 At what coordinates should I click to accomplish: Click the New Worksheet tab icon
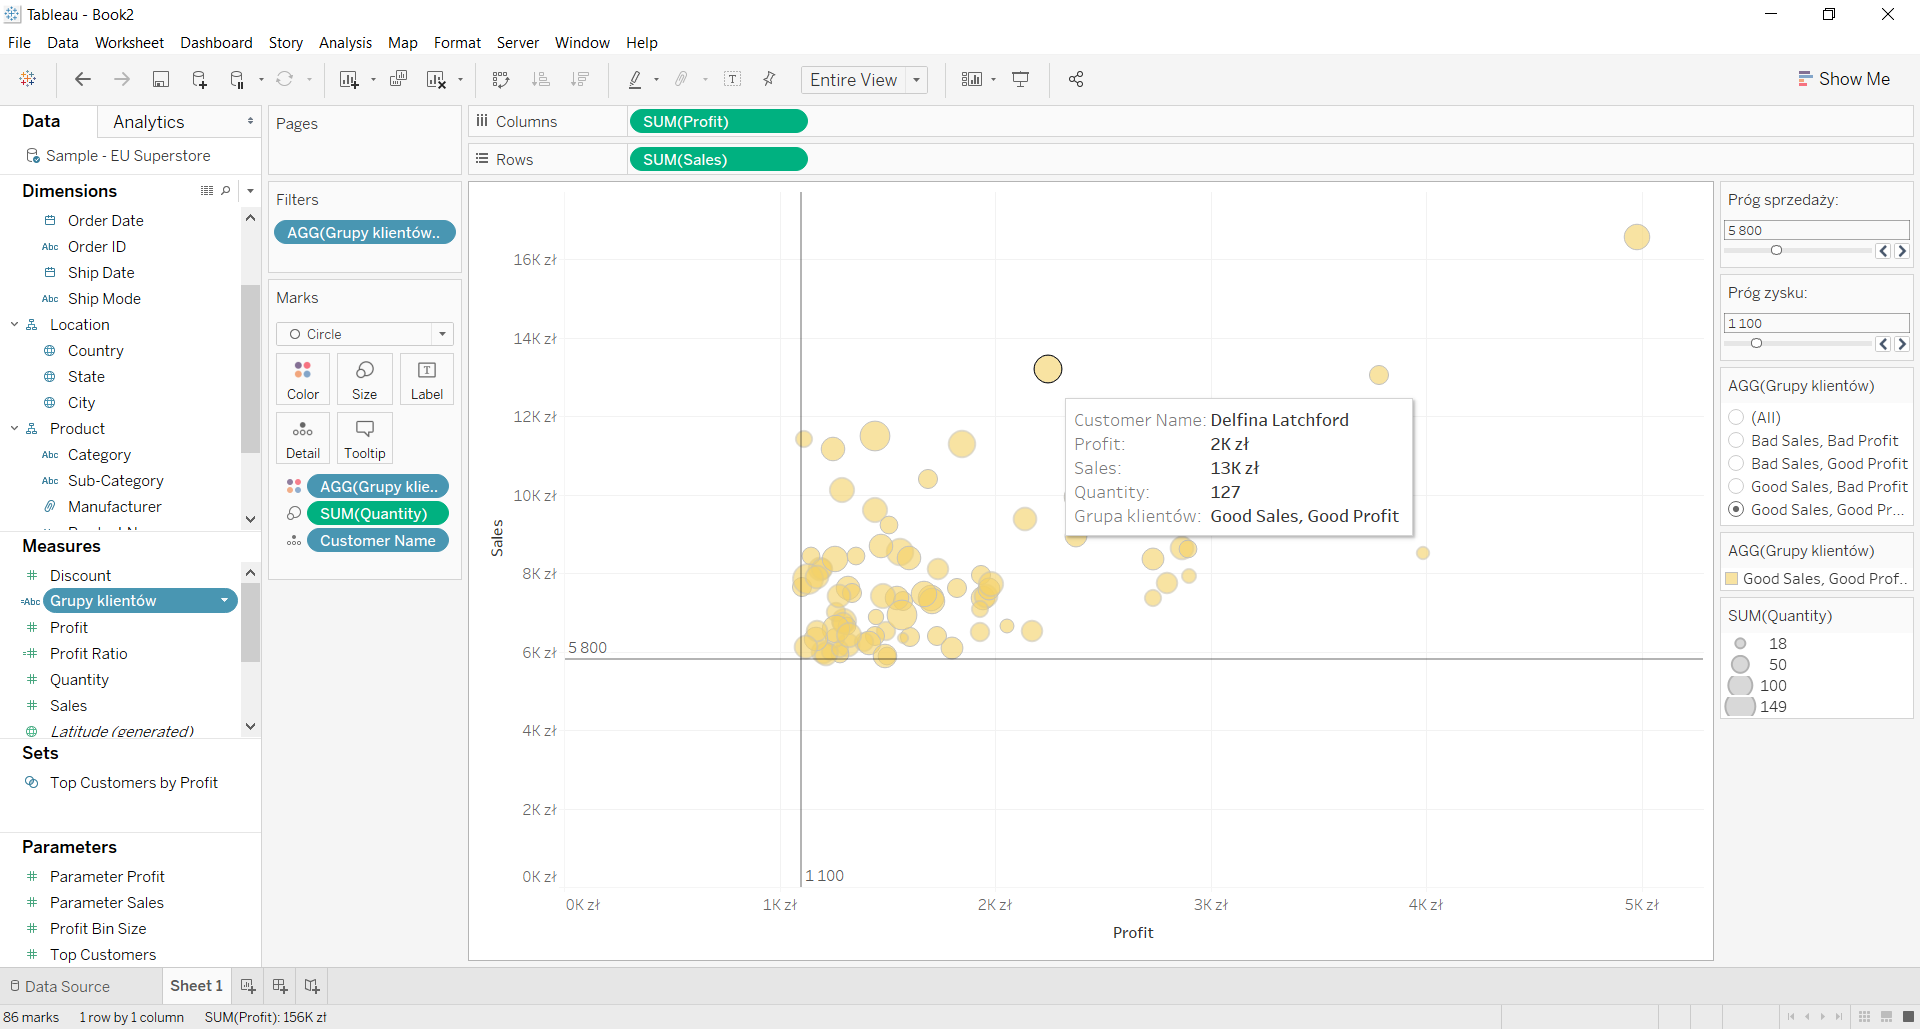pos(248,986)
